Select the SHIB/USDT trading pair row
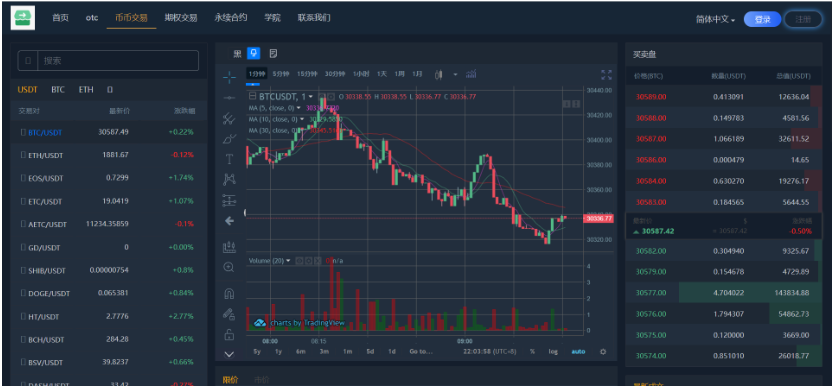The height and width of the screenshot is (386, 833). pyautogui.click(x=108, y=270)
